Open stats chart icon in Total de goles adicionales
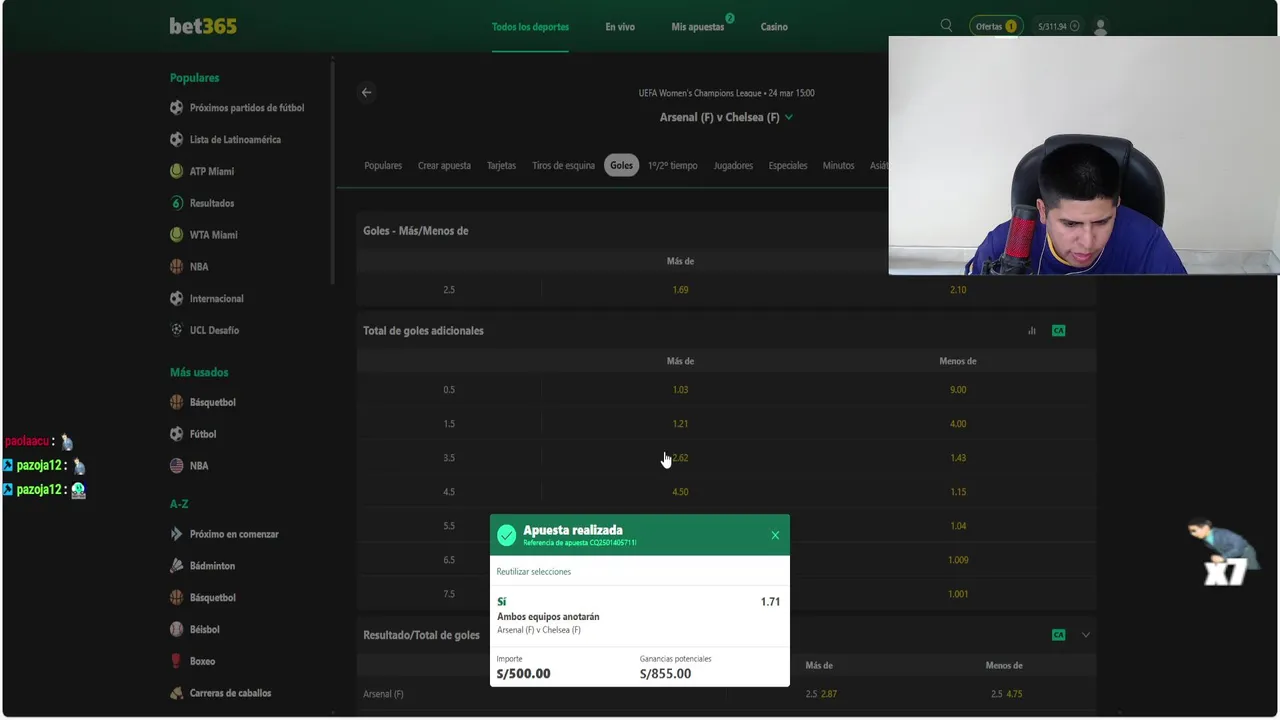This screenshot has width=1280, height=720. click(x=1032, y=331)
